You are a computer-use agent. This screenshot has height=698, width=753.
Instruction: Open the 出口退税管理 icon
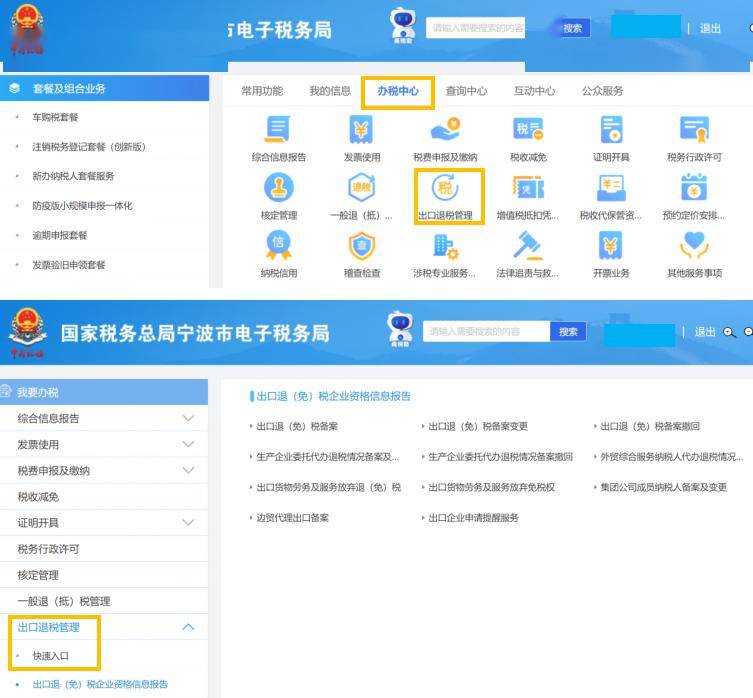[445, 189]
